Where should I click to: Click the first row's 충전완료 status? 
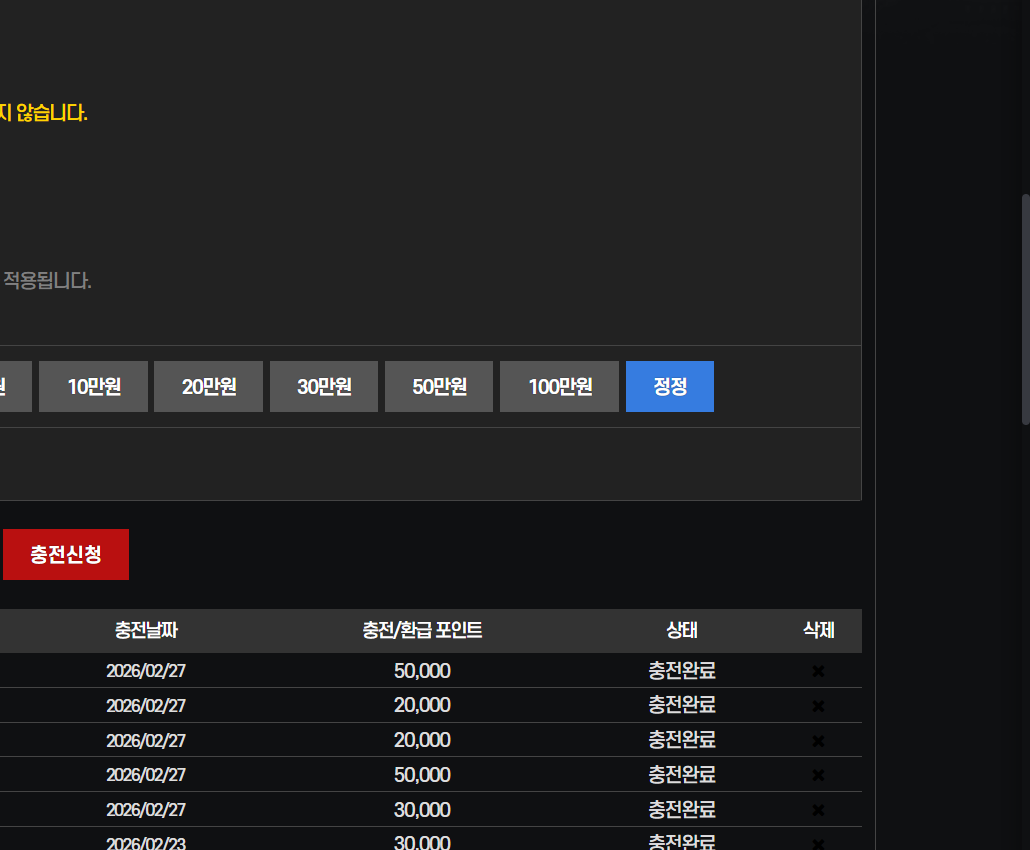(x=682, y=671)
